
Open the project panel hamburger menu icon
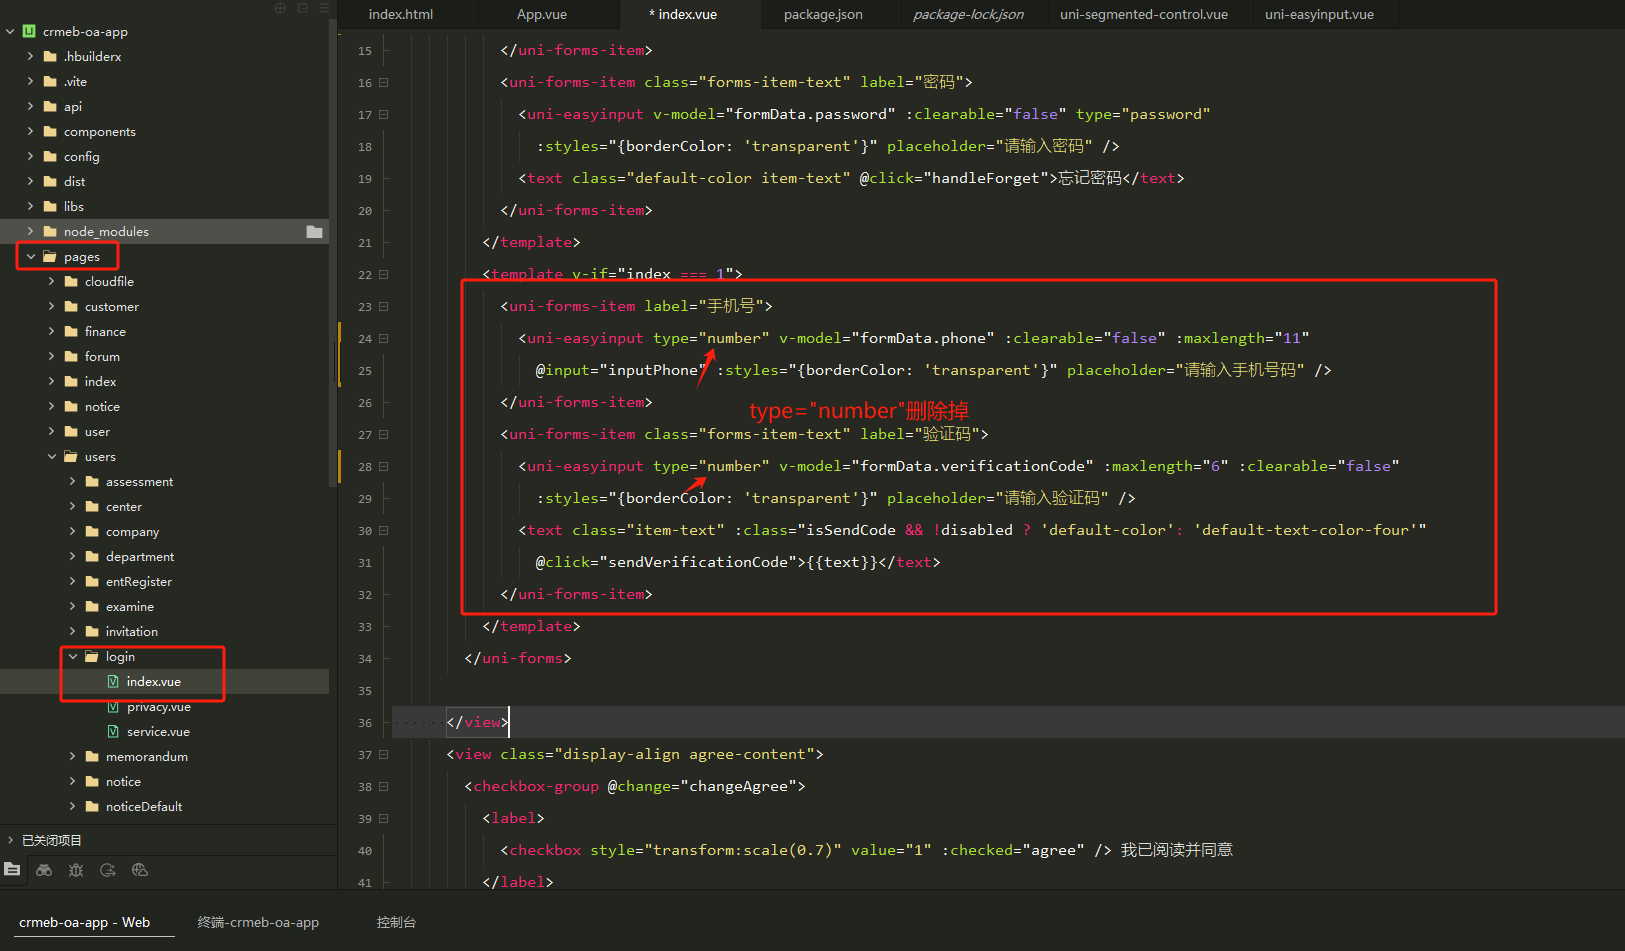point(324,8)
